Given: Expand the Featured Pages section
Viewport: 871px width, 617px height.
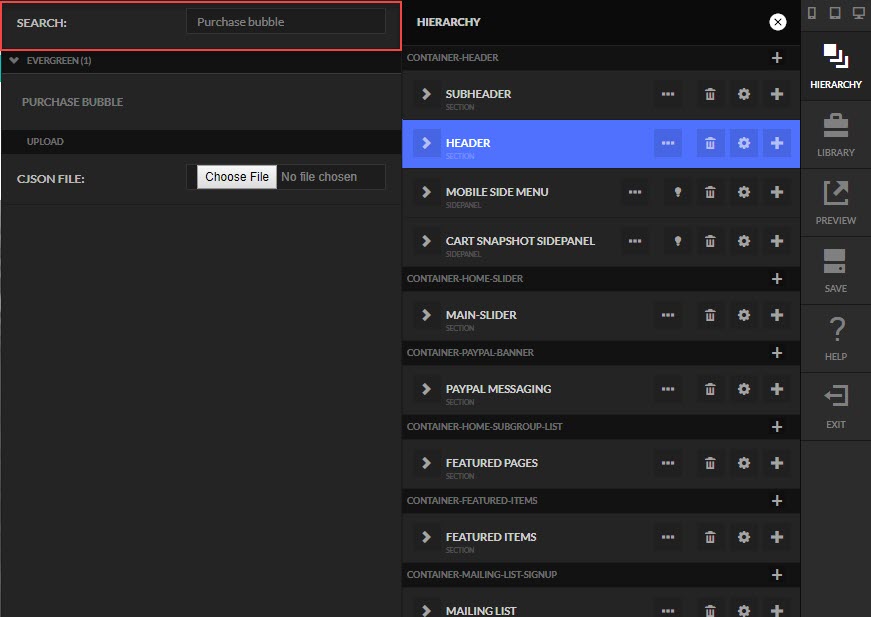Looking at the screenshot, I should pos(426,463).
